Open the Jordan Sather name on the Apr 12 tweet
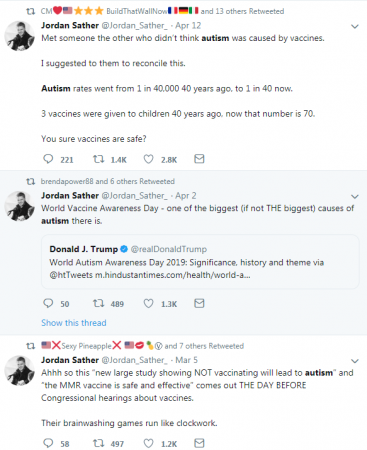 coord(70,26)
